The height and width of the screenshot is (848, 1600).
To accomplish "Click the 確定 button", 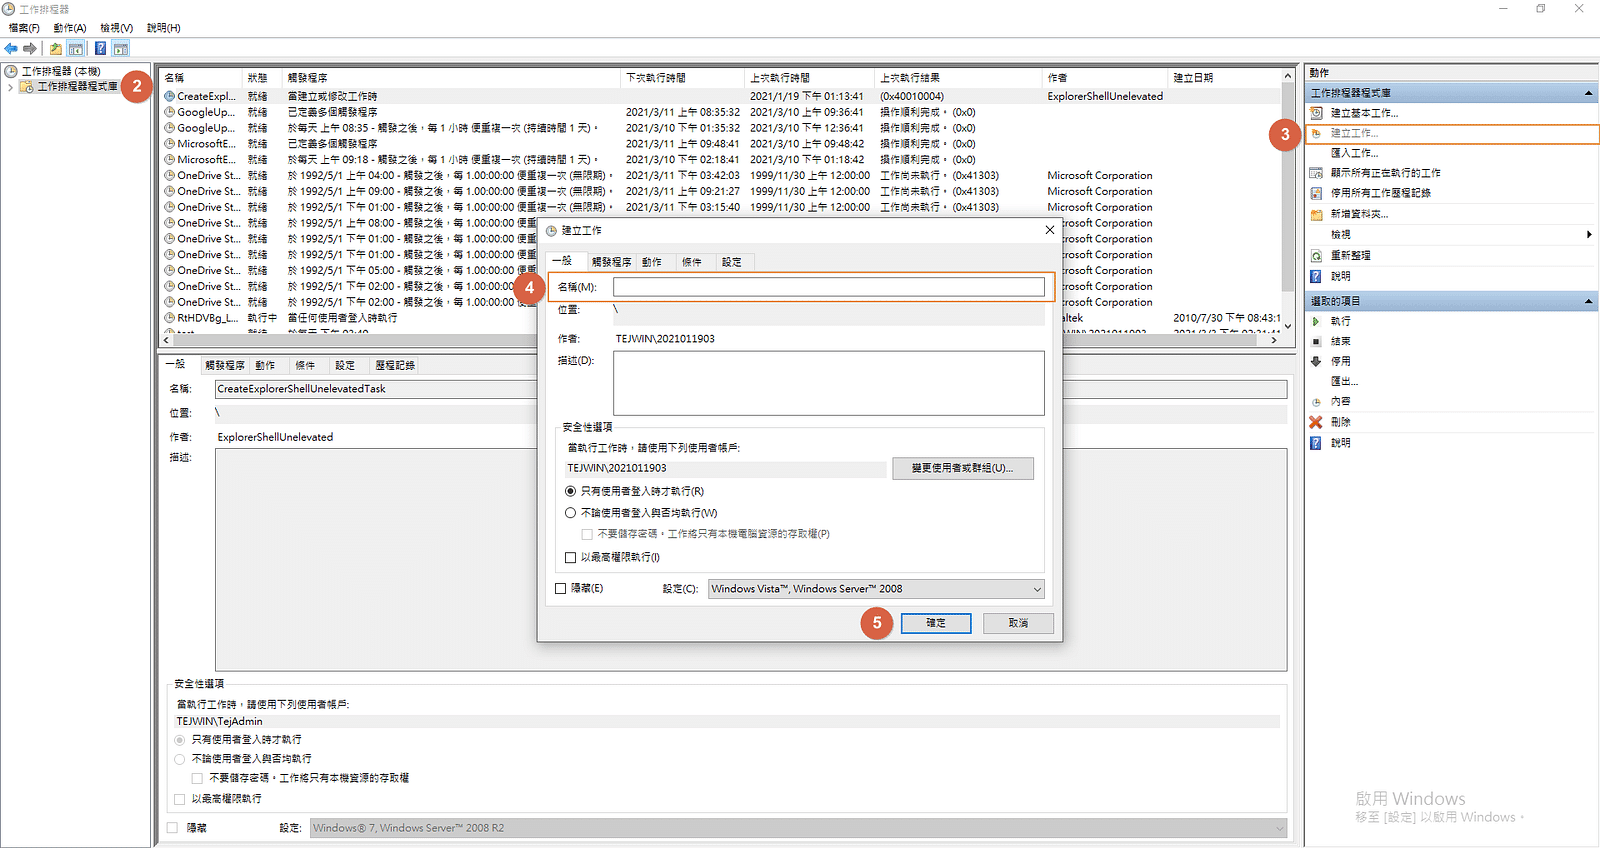I will click(935, 623).
